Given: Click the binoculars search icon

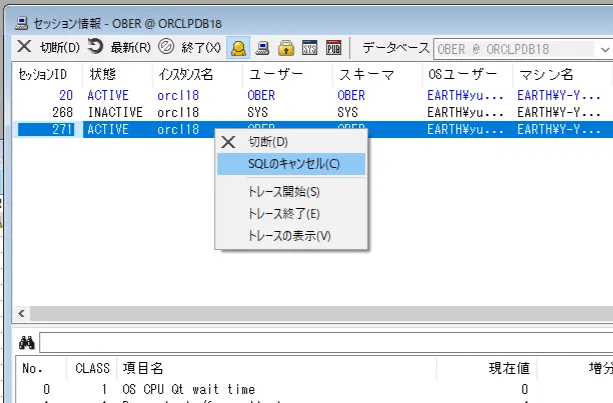Looking at the screenshot, I should (x=27, y=343).
